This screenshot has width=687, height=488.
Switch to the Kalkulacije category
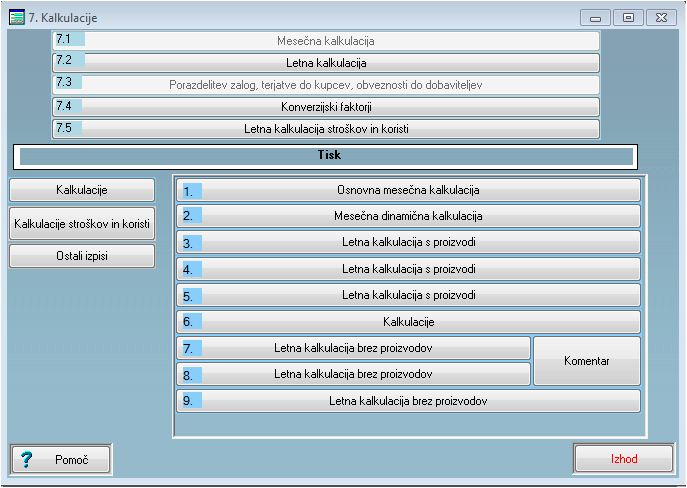82,190
